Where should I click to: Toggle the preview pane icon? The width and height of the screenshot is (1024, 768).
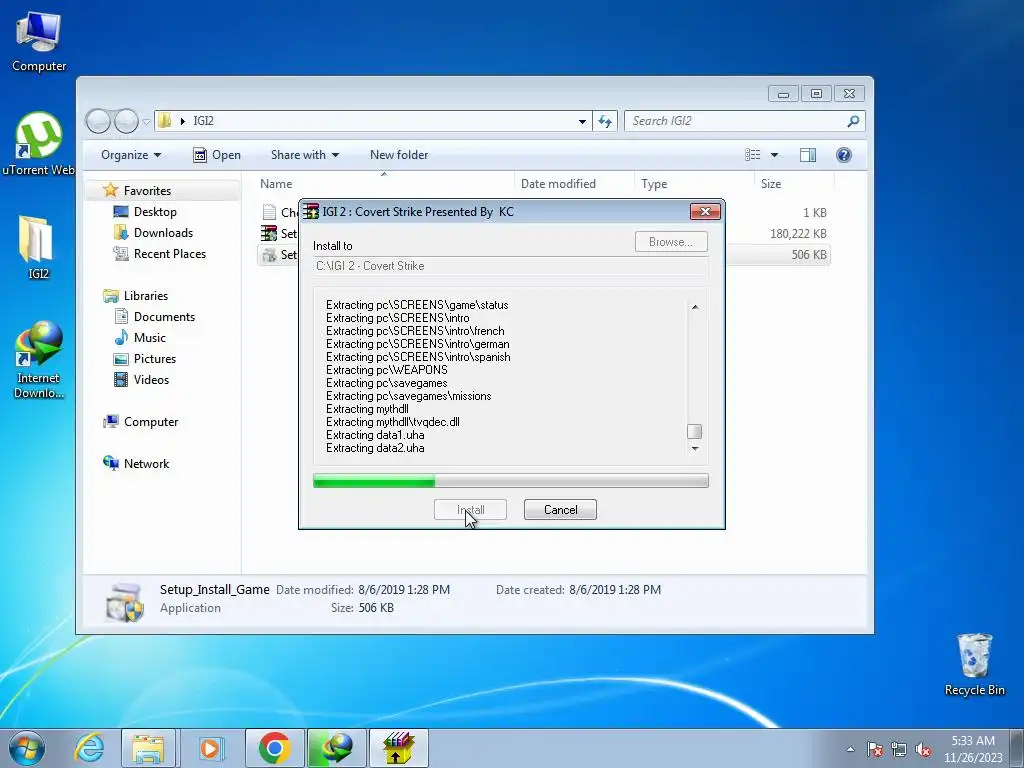[808, 155]
